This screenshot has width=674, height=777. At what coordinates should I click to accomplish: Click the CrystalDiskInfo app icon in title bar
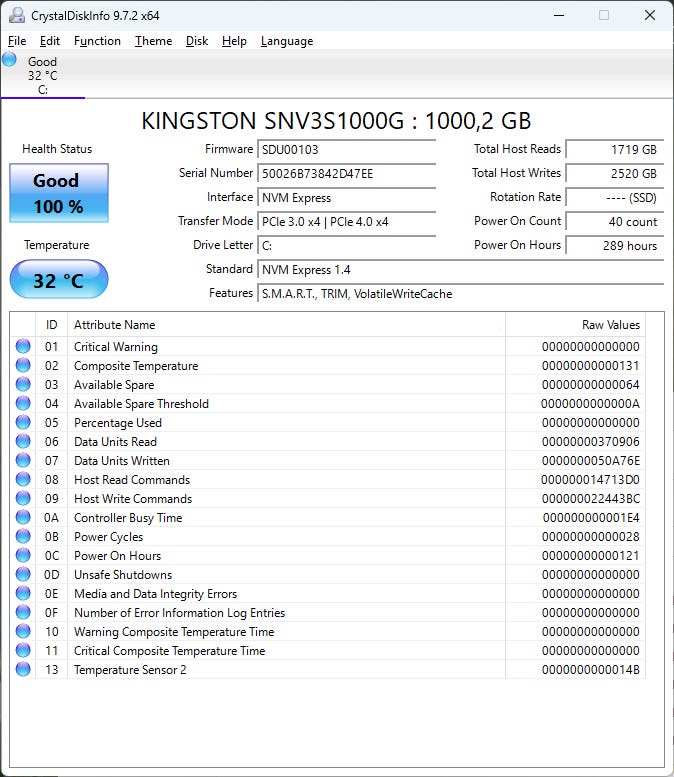15,15
